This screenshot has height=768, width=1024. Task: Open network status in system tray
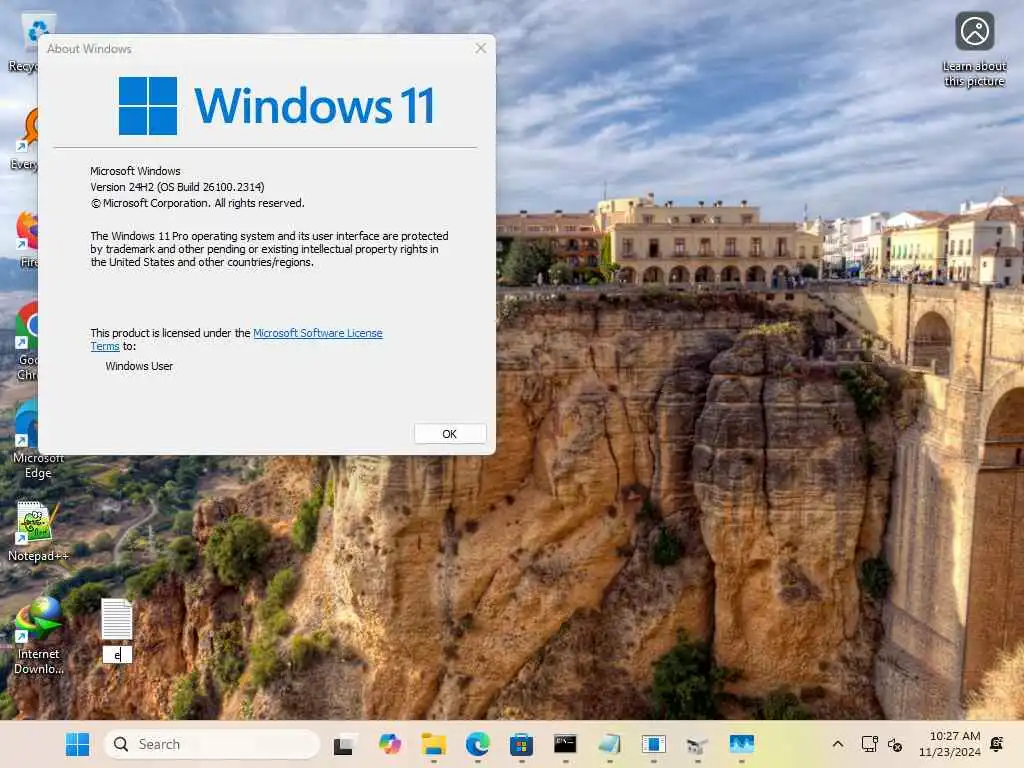(869, 744)
